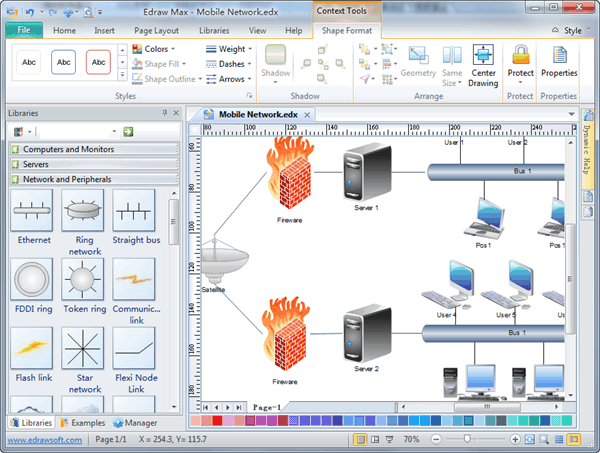600x453 pixels.
Task: Click the Protect padlock icon
Action: click(x=520, y=54)
